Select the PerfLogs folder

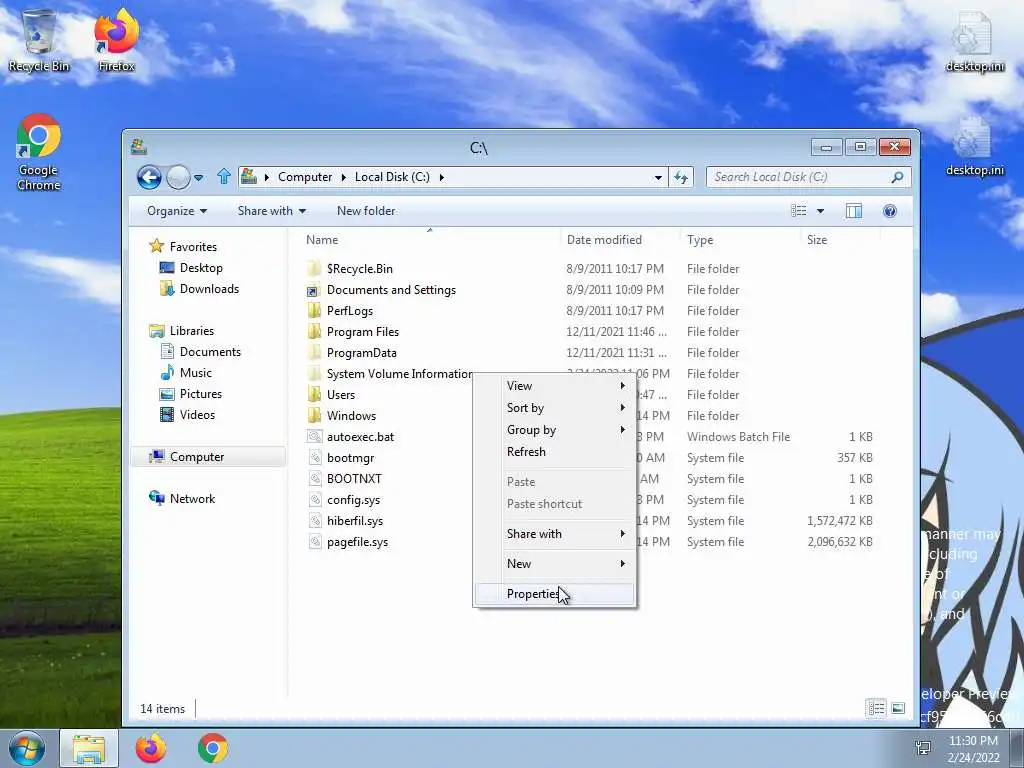340,311
